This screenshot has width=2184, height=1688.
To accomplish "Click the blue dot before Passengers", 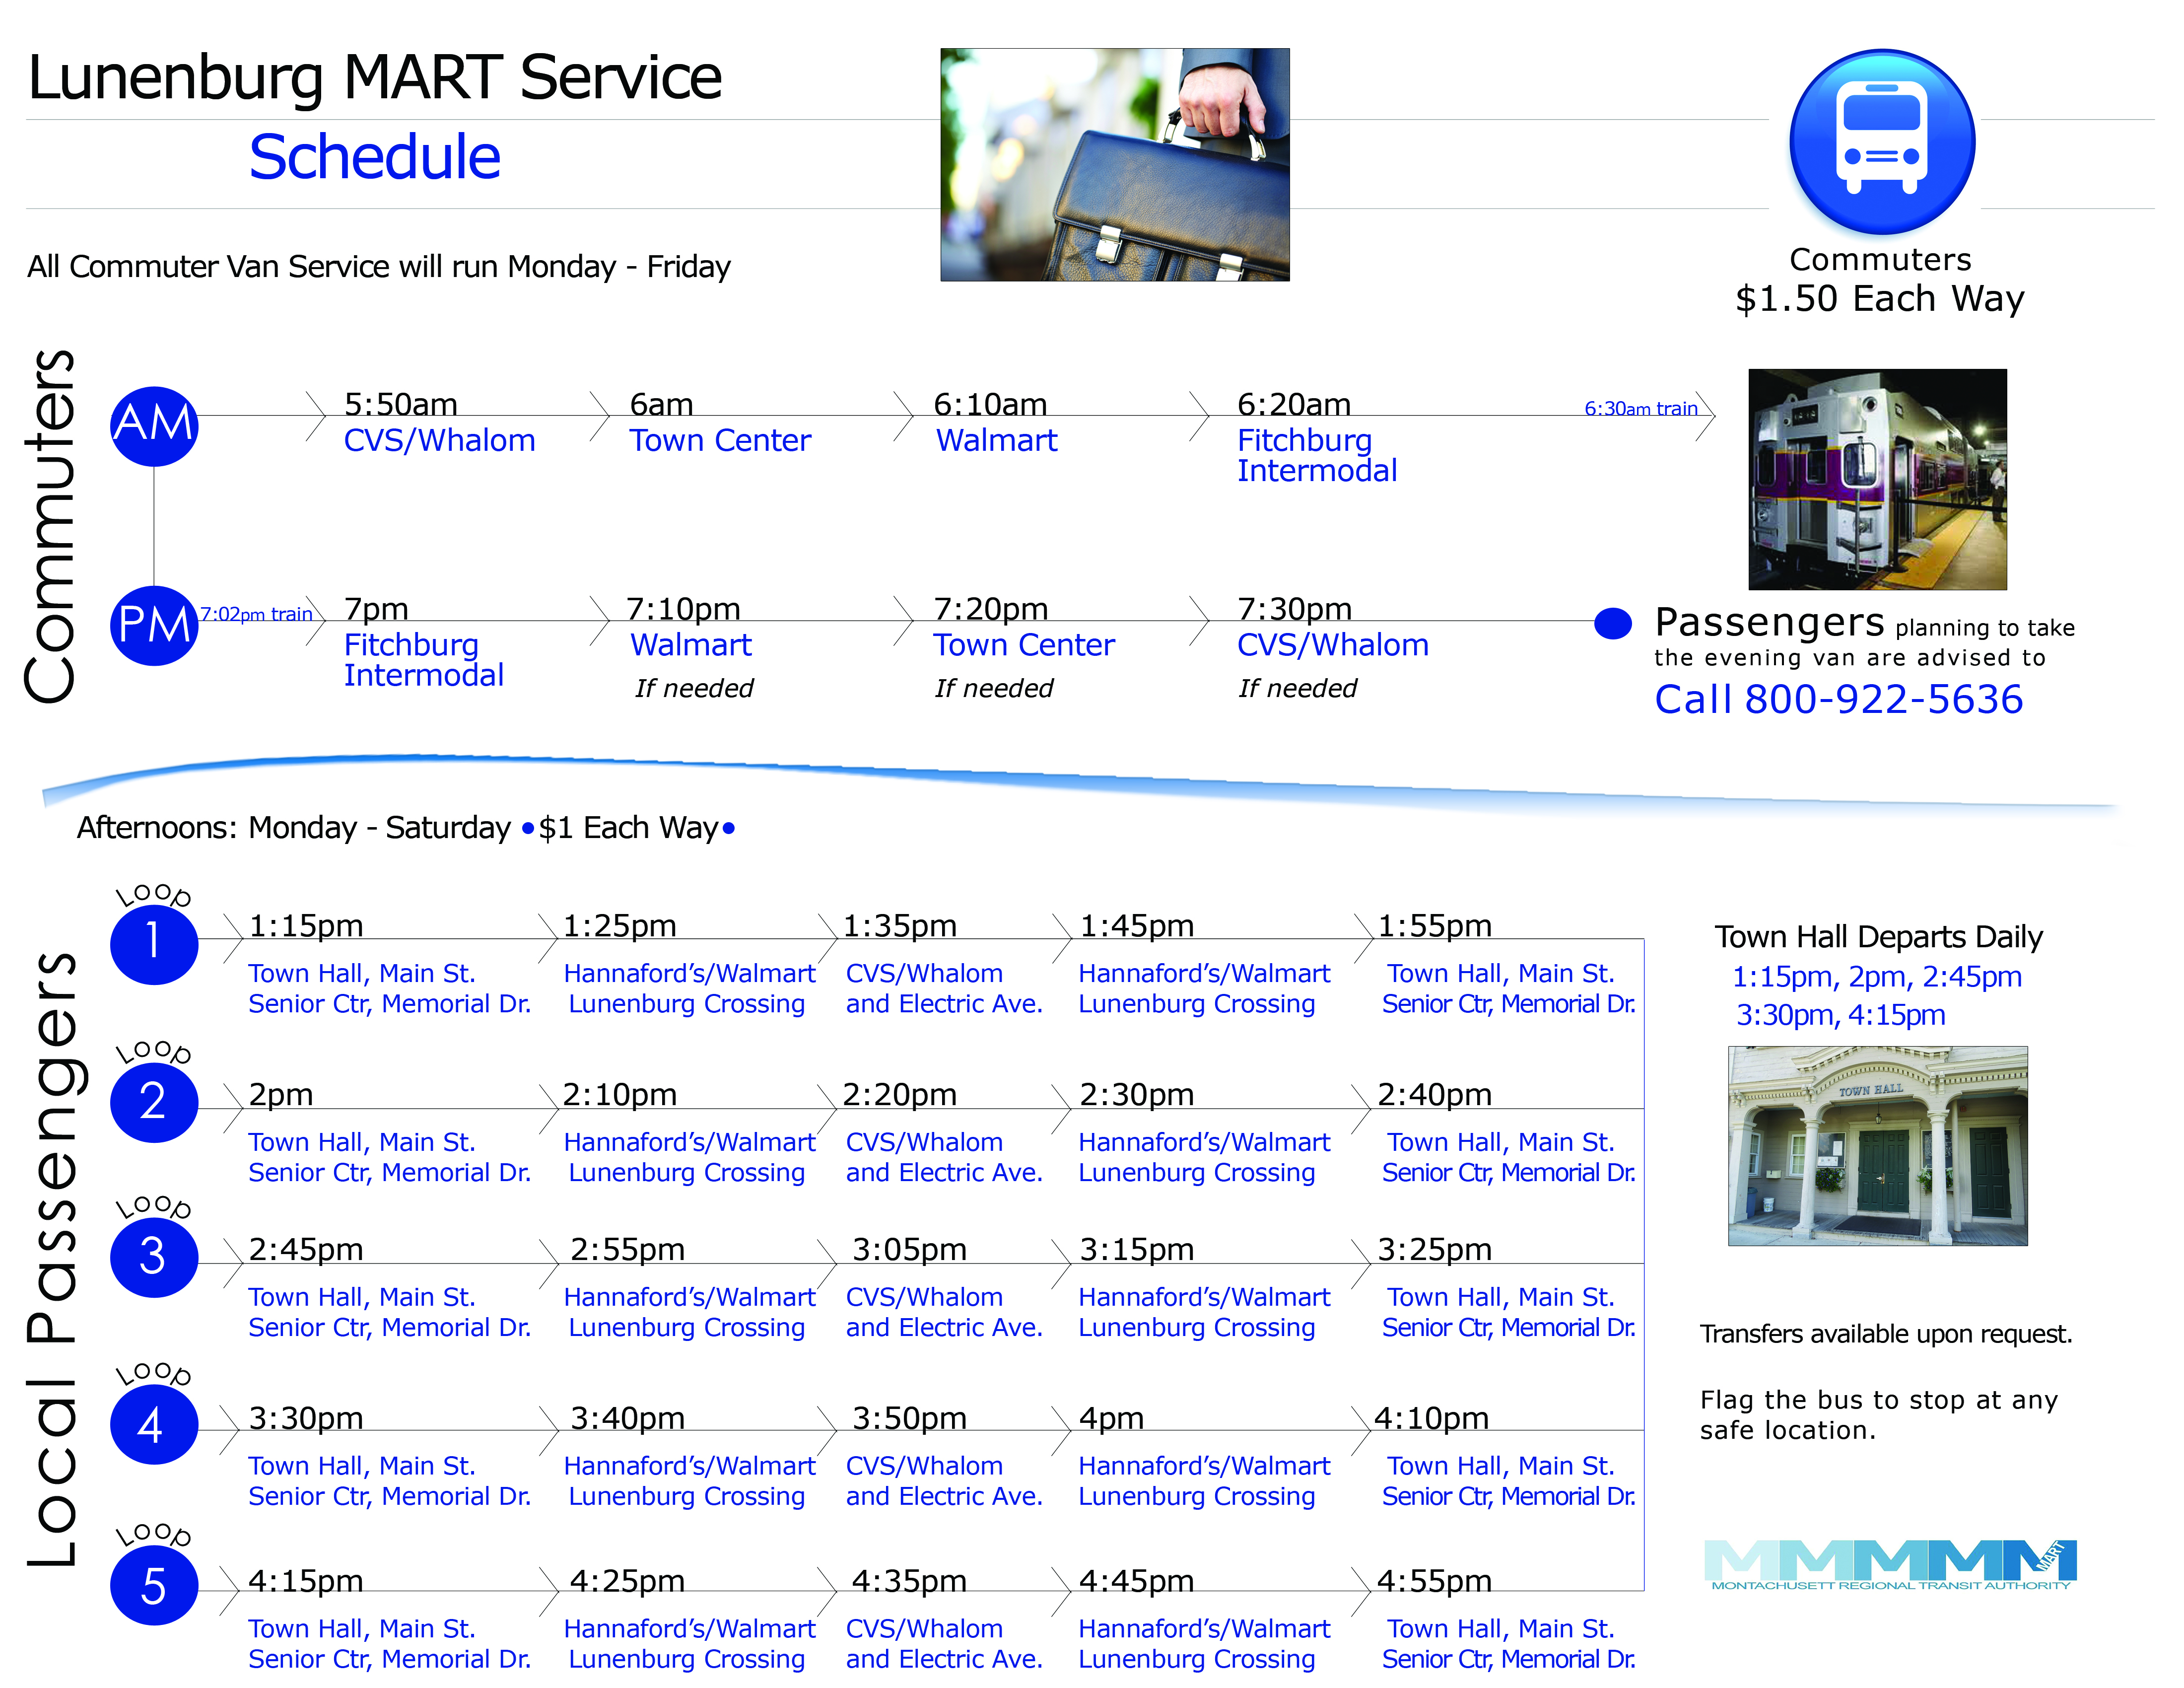I will pos(1612,623).
